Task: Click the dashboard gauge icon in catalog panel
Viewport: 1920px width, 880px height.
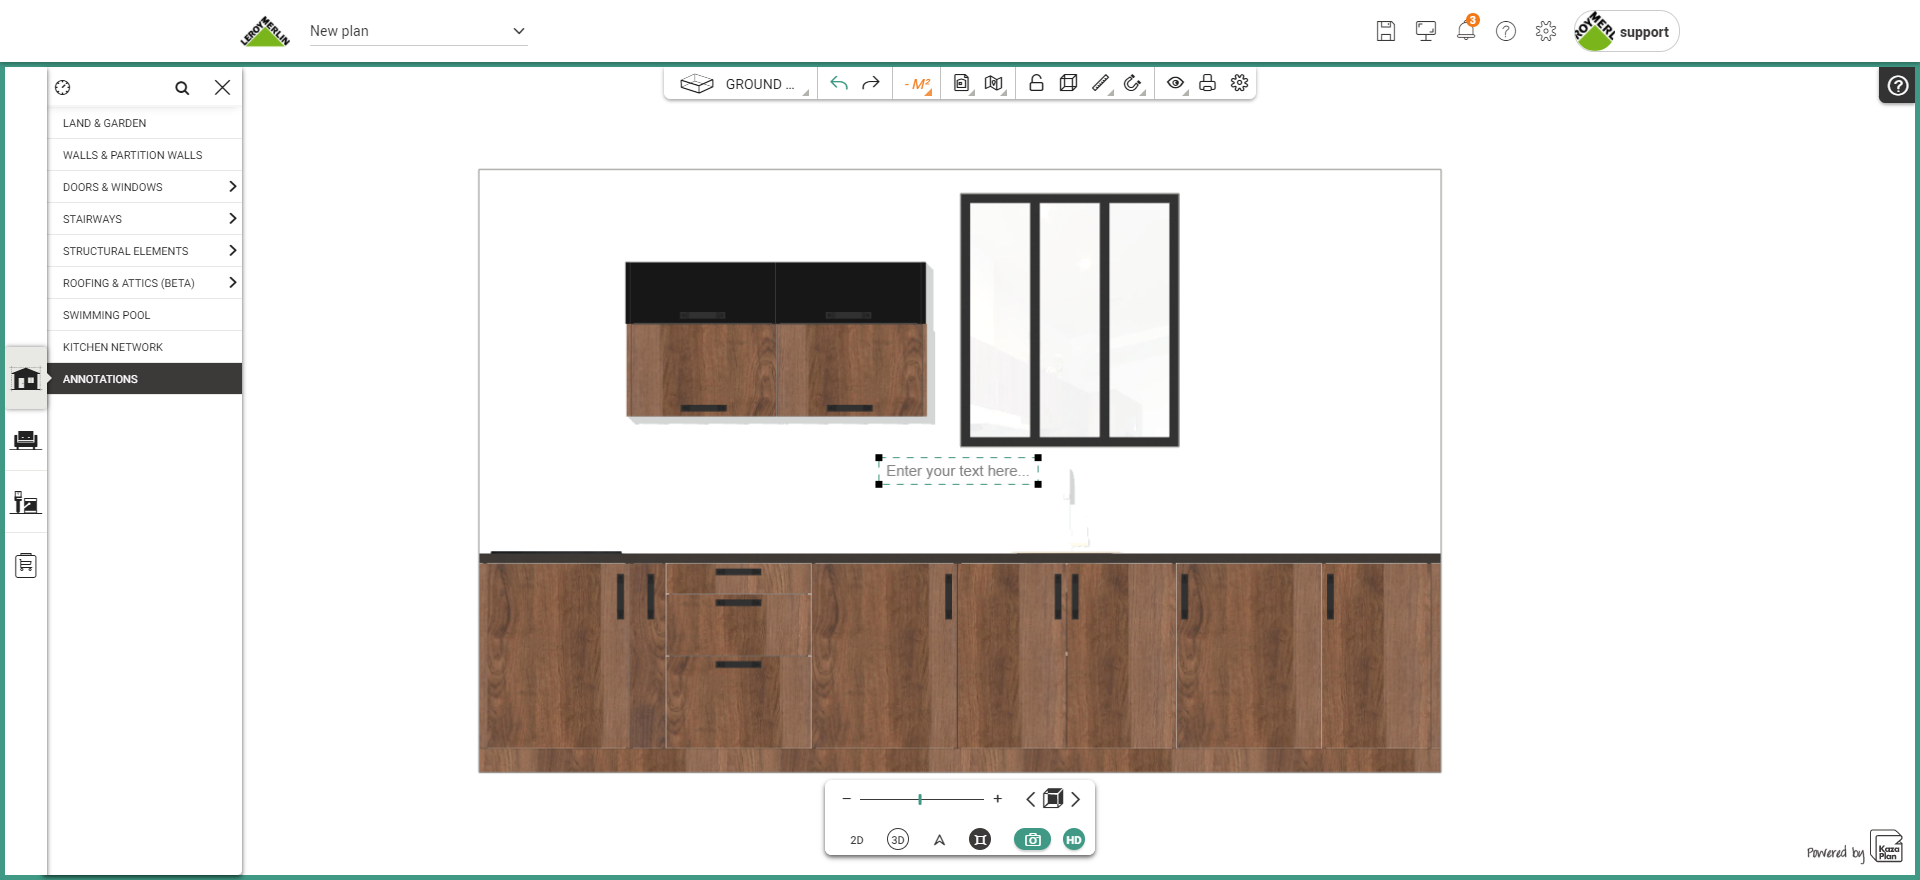Action: [63, 88]
